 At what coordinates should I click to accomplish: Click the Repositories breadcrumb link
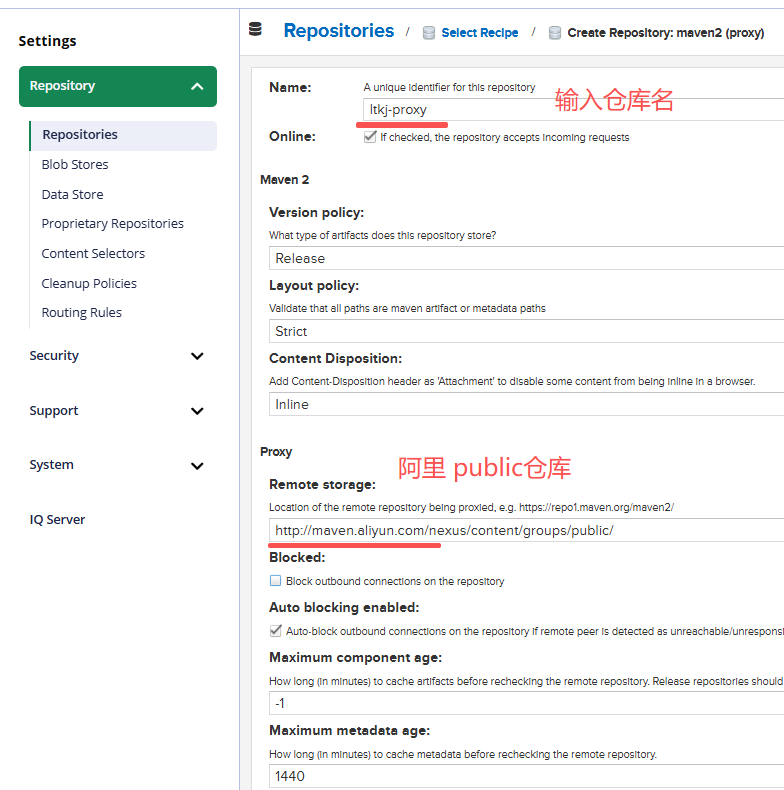click(x=339, y=31)
